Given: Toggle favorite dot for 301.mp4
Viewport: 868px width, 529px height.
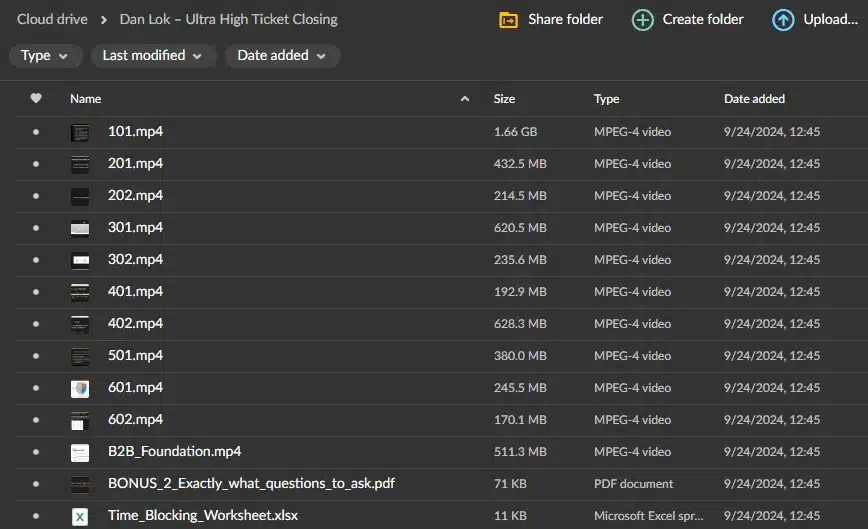Looking at the screenshot, I should pos(36,228).
